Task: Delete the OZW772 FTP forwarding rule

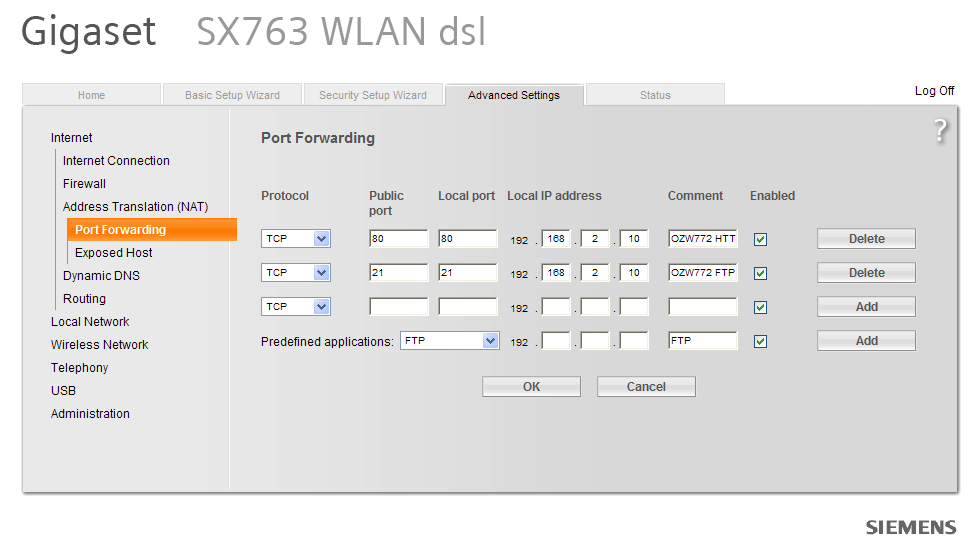Action: [x=867, y=273]
